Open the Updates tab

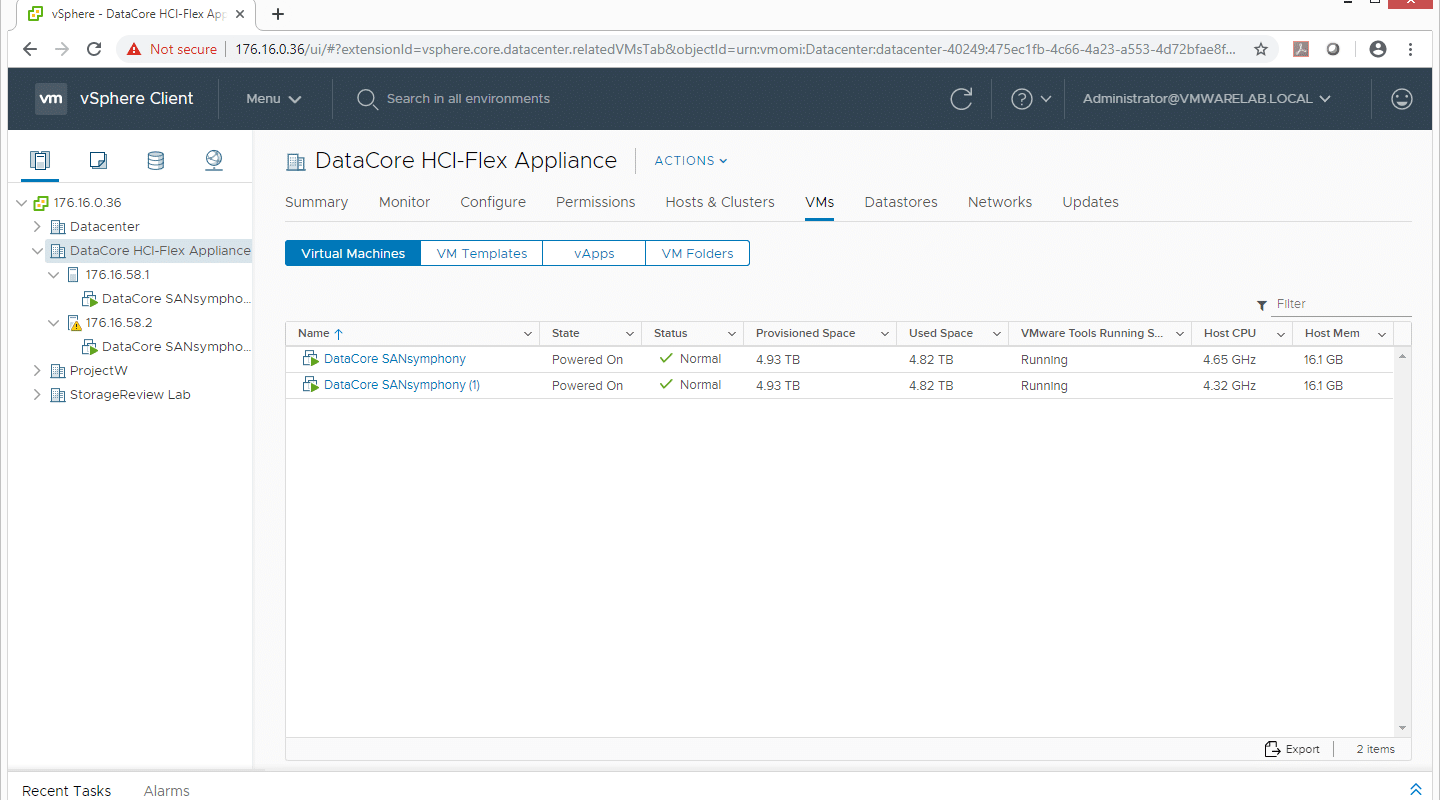pyautogui.click(x=1090, y=202)
